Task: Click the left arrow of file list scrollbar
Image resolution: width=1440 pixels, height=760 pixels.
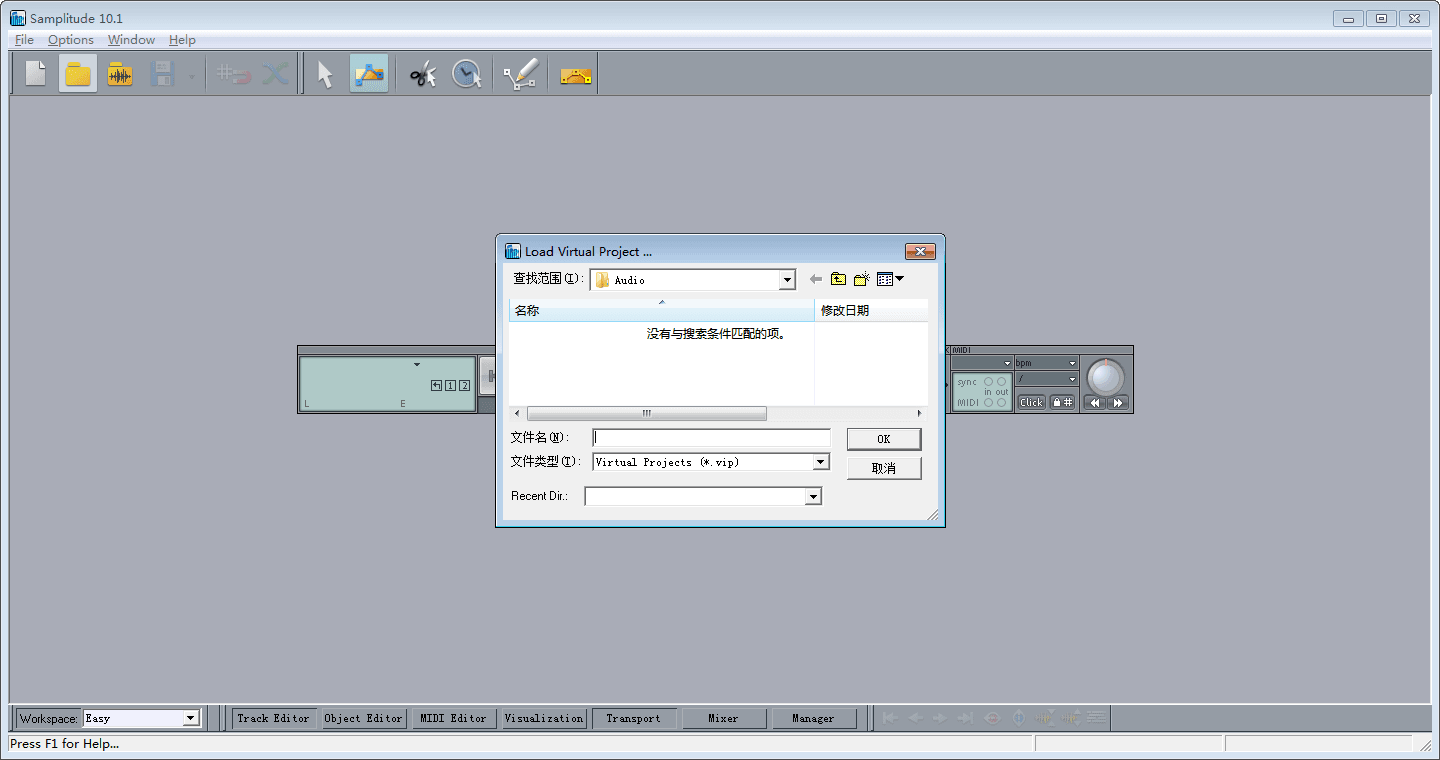Action: coord(517,413)
